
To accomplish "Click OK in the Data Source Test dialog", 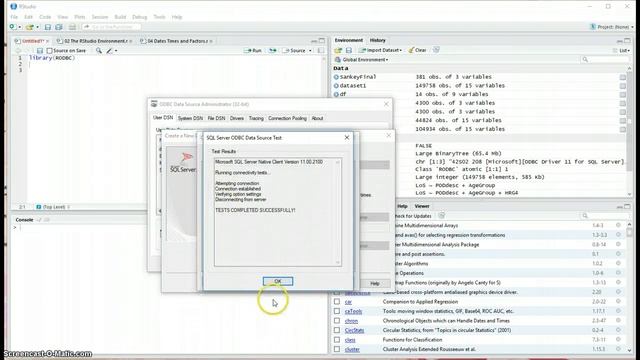I will [278, 281].
